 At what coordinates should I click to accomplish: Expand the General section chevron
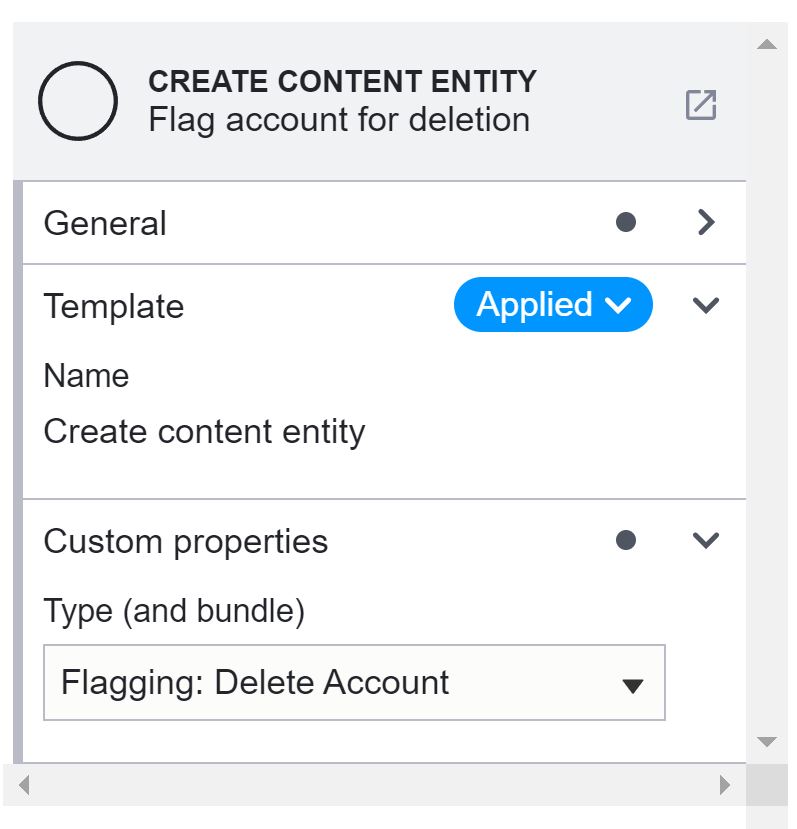pos(706,222)
